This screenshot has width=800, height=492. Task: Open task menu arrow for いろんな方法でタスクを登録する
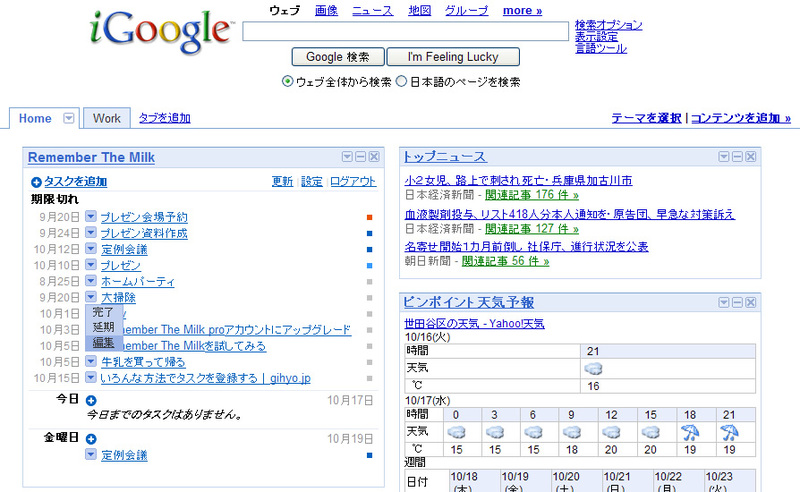pos(91,378)
